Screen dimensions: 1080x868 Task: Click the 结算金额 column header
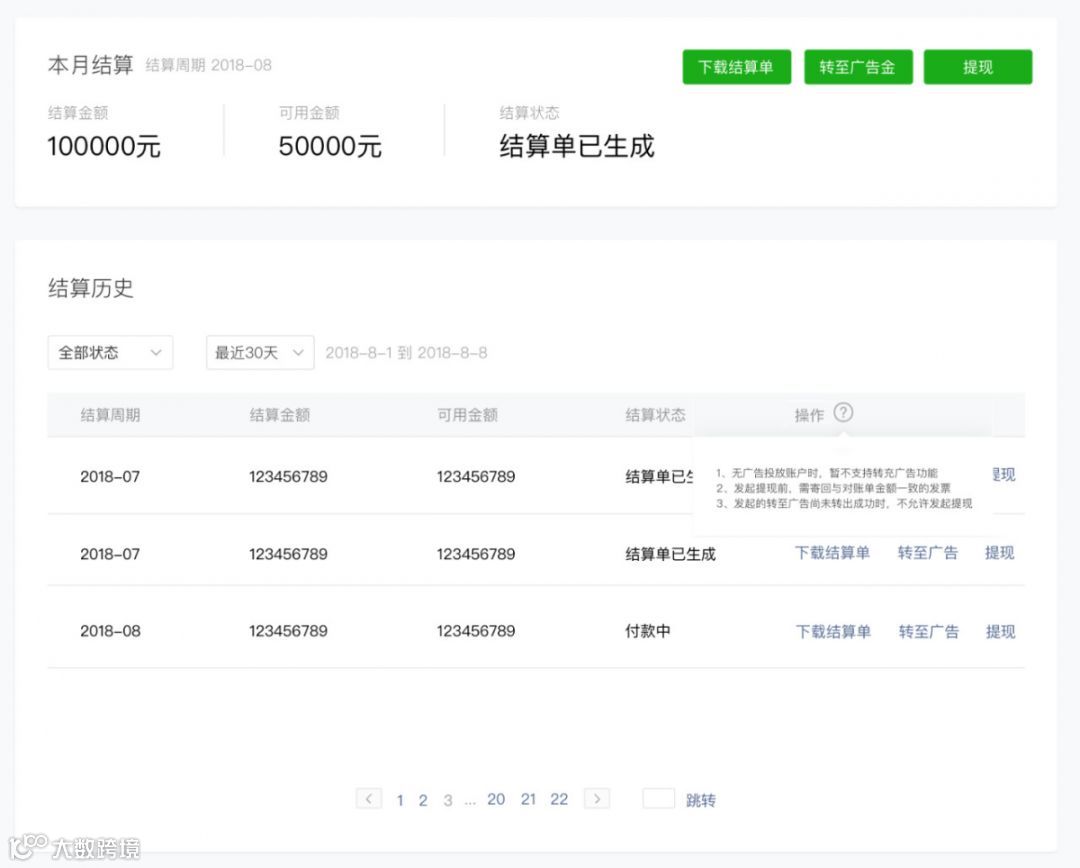[280, 415]
